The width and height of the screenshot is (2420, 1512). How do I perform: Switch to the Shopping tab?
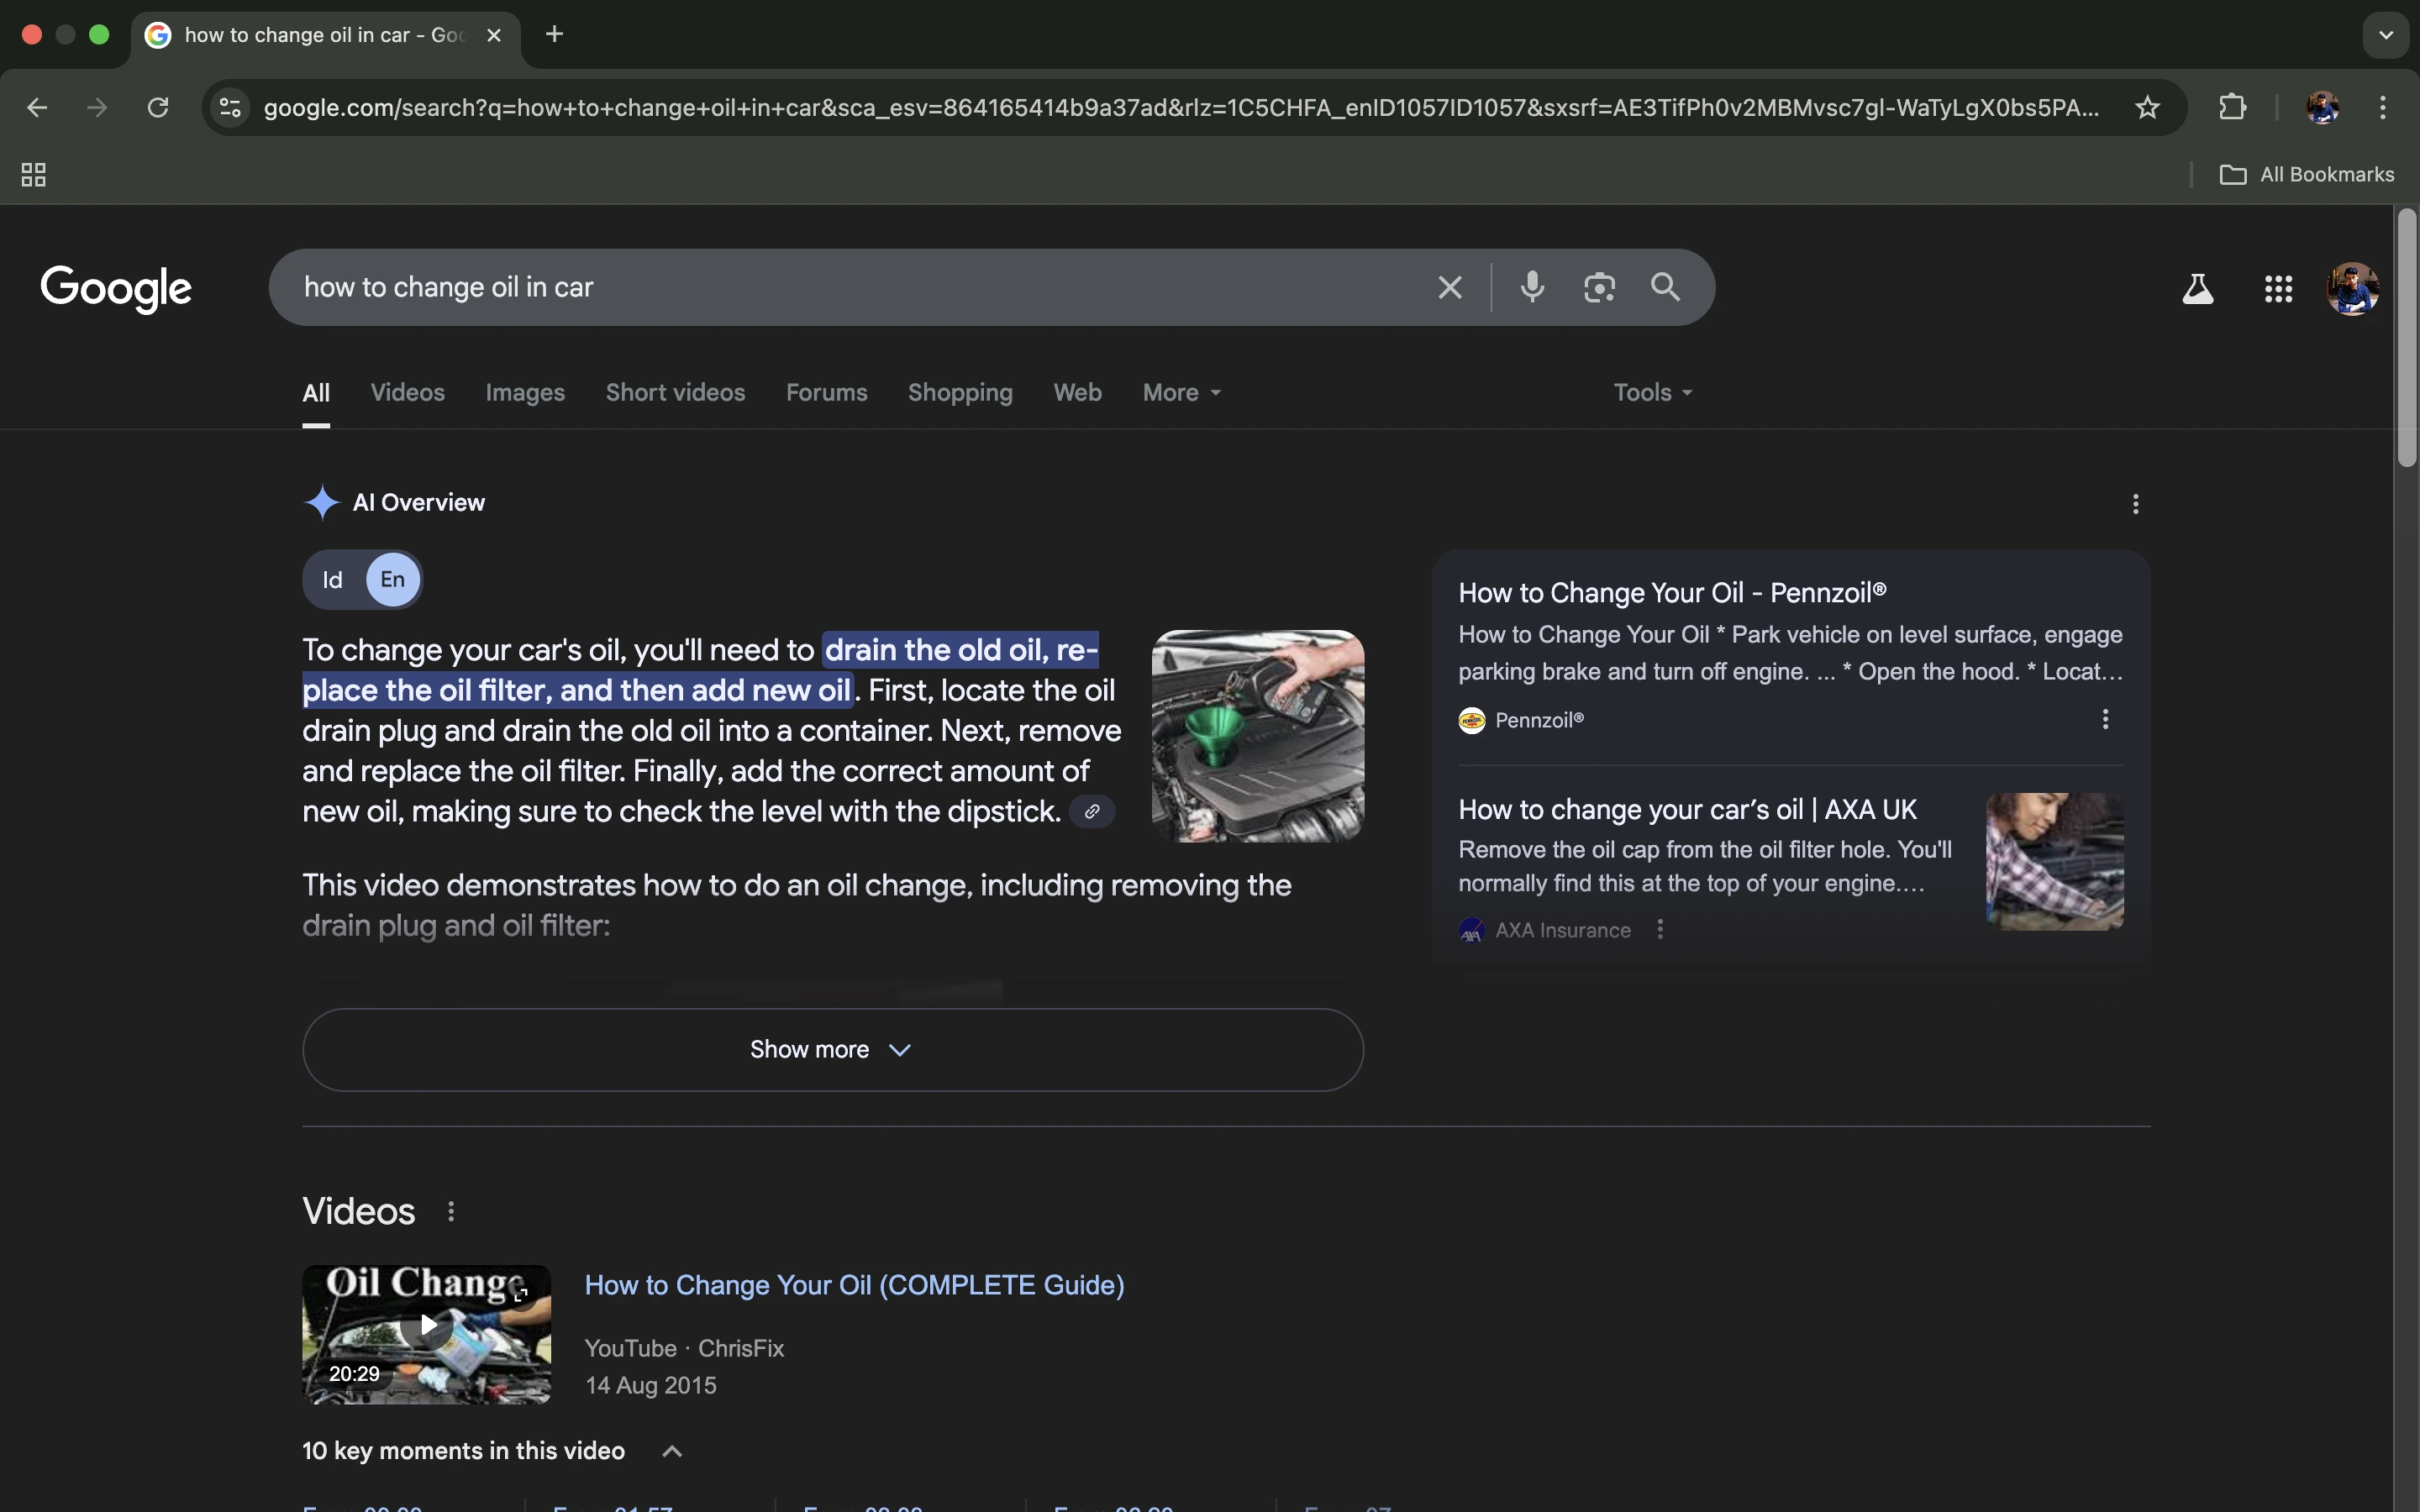(960, 392)
